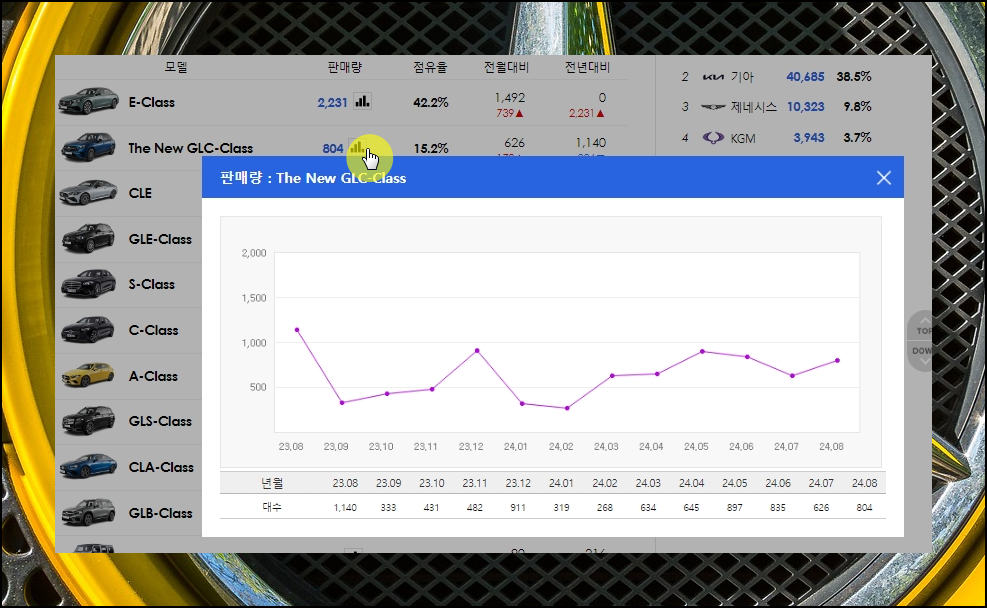
Task: Open The New GLC-Class model link
Action: [191, 148]
